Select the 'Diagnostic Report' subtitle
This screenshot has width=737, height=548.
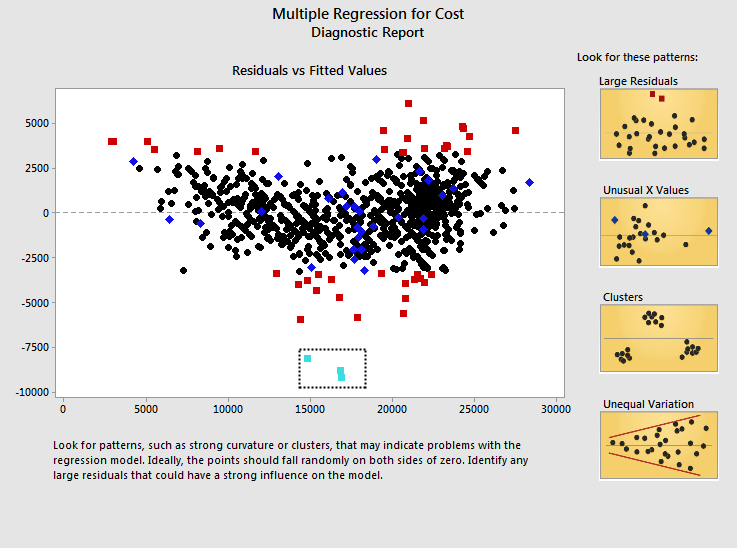[x=367, y=32]
